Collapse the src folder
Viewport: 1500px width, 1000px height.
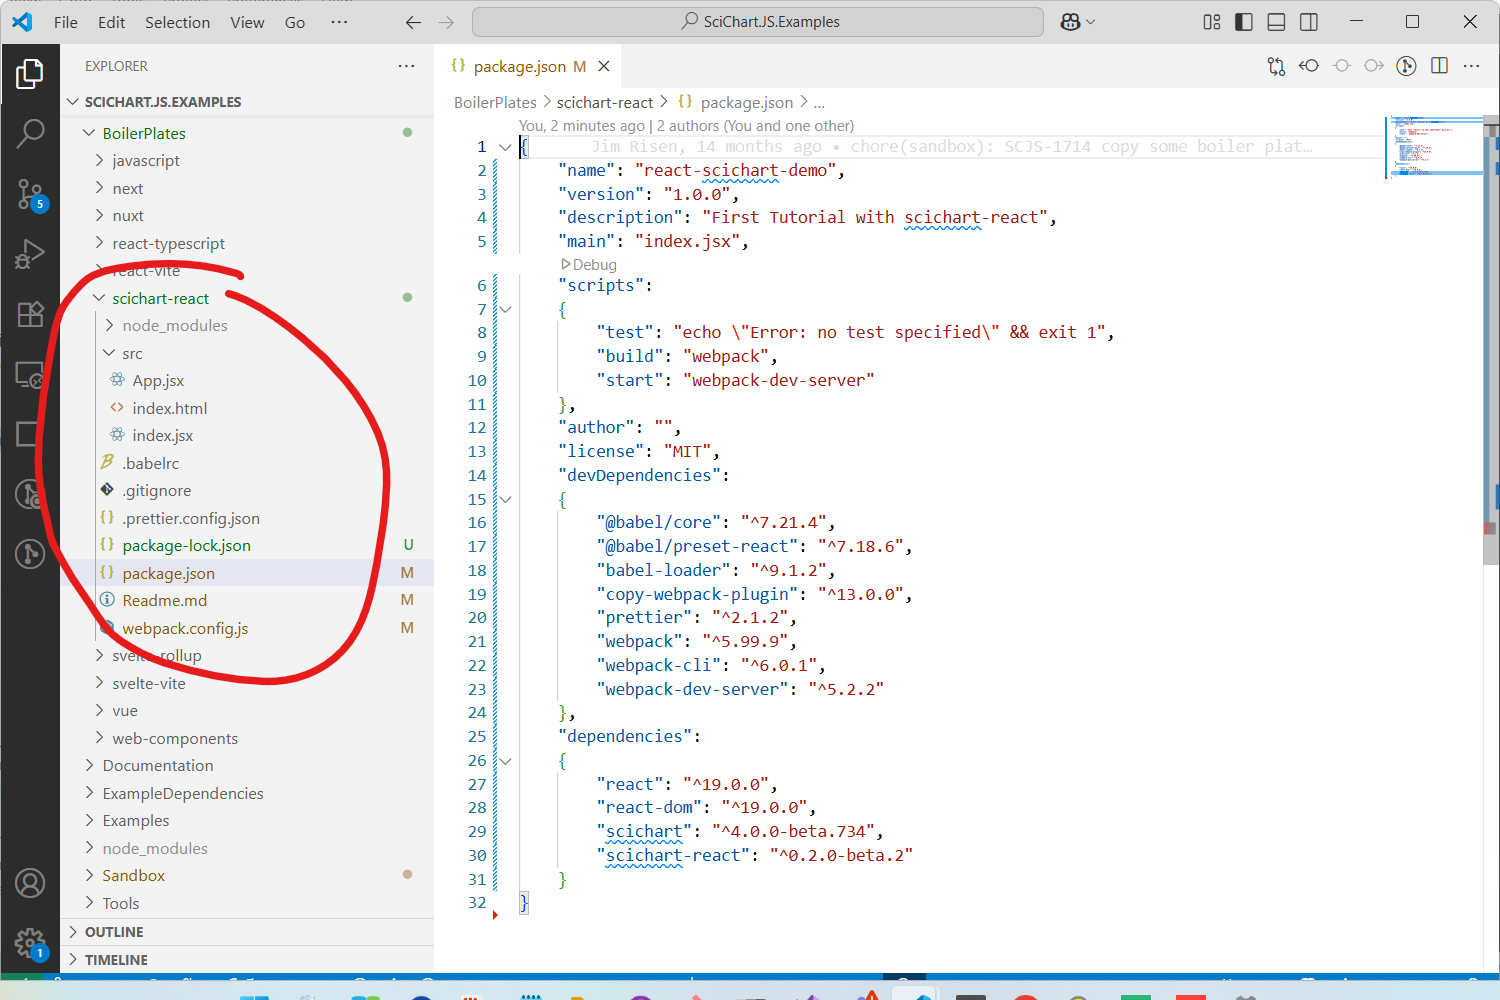tap(132, 353)
